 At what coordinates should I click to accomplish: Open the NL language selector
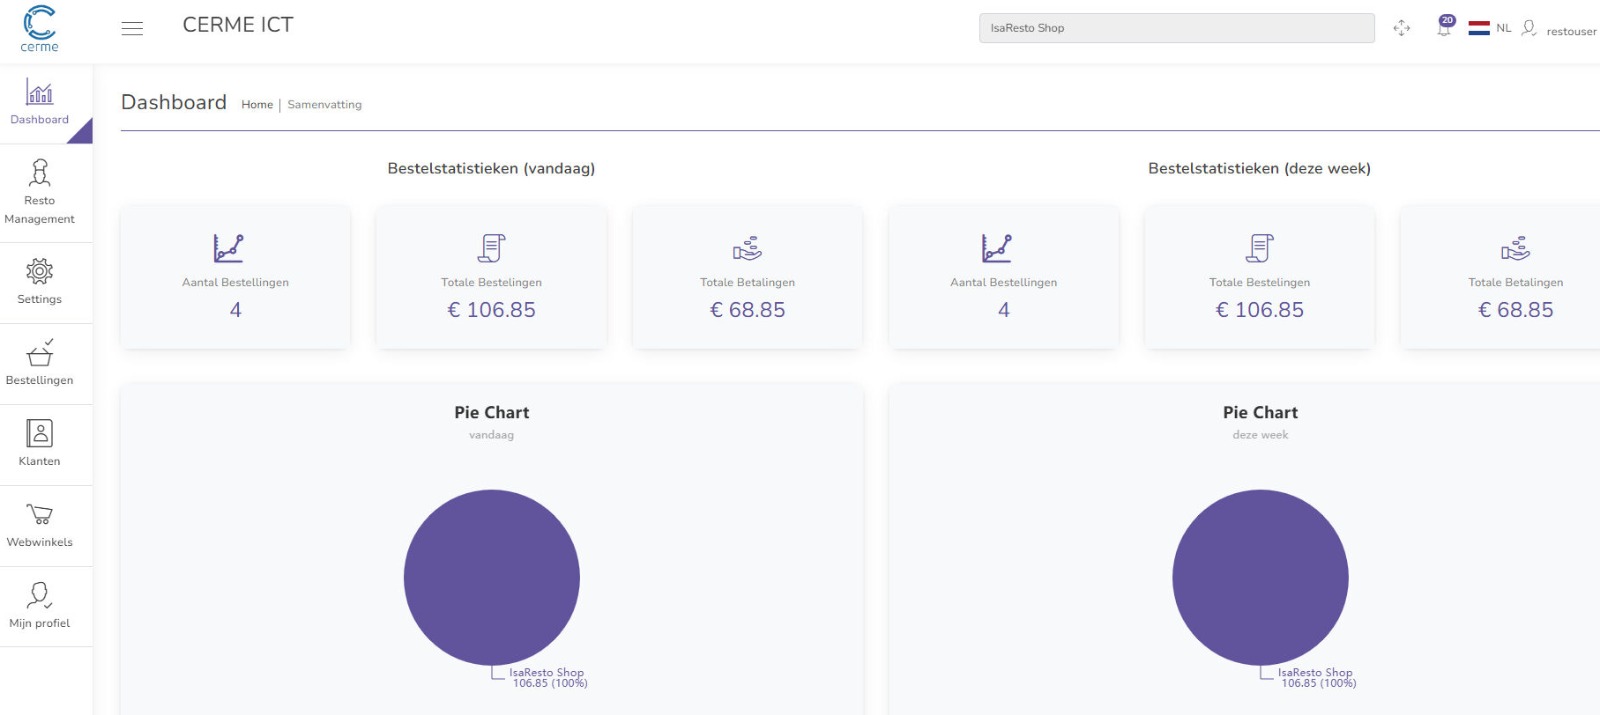point(1504,28)
